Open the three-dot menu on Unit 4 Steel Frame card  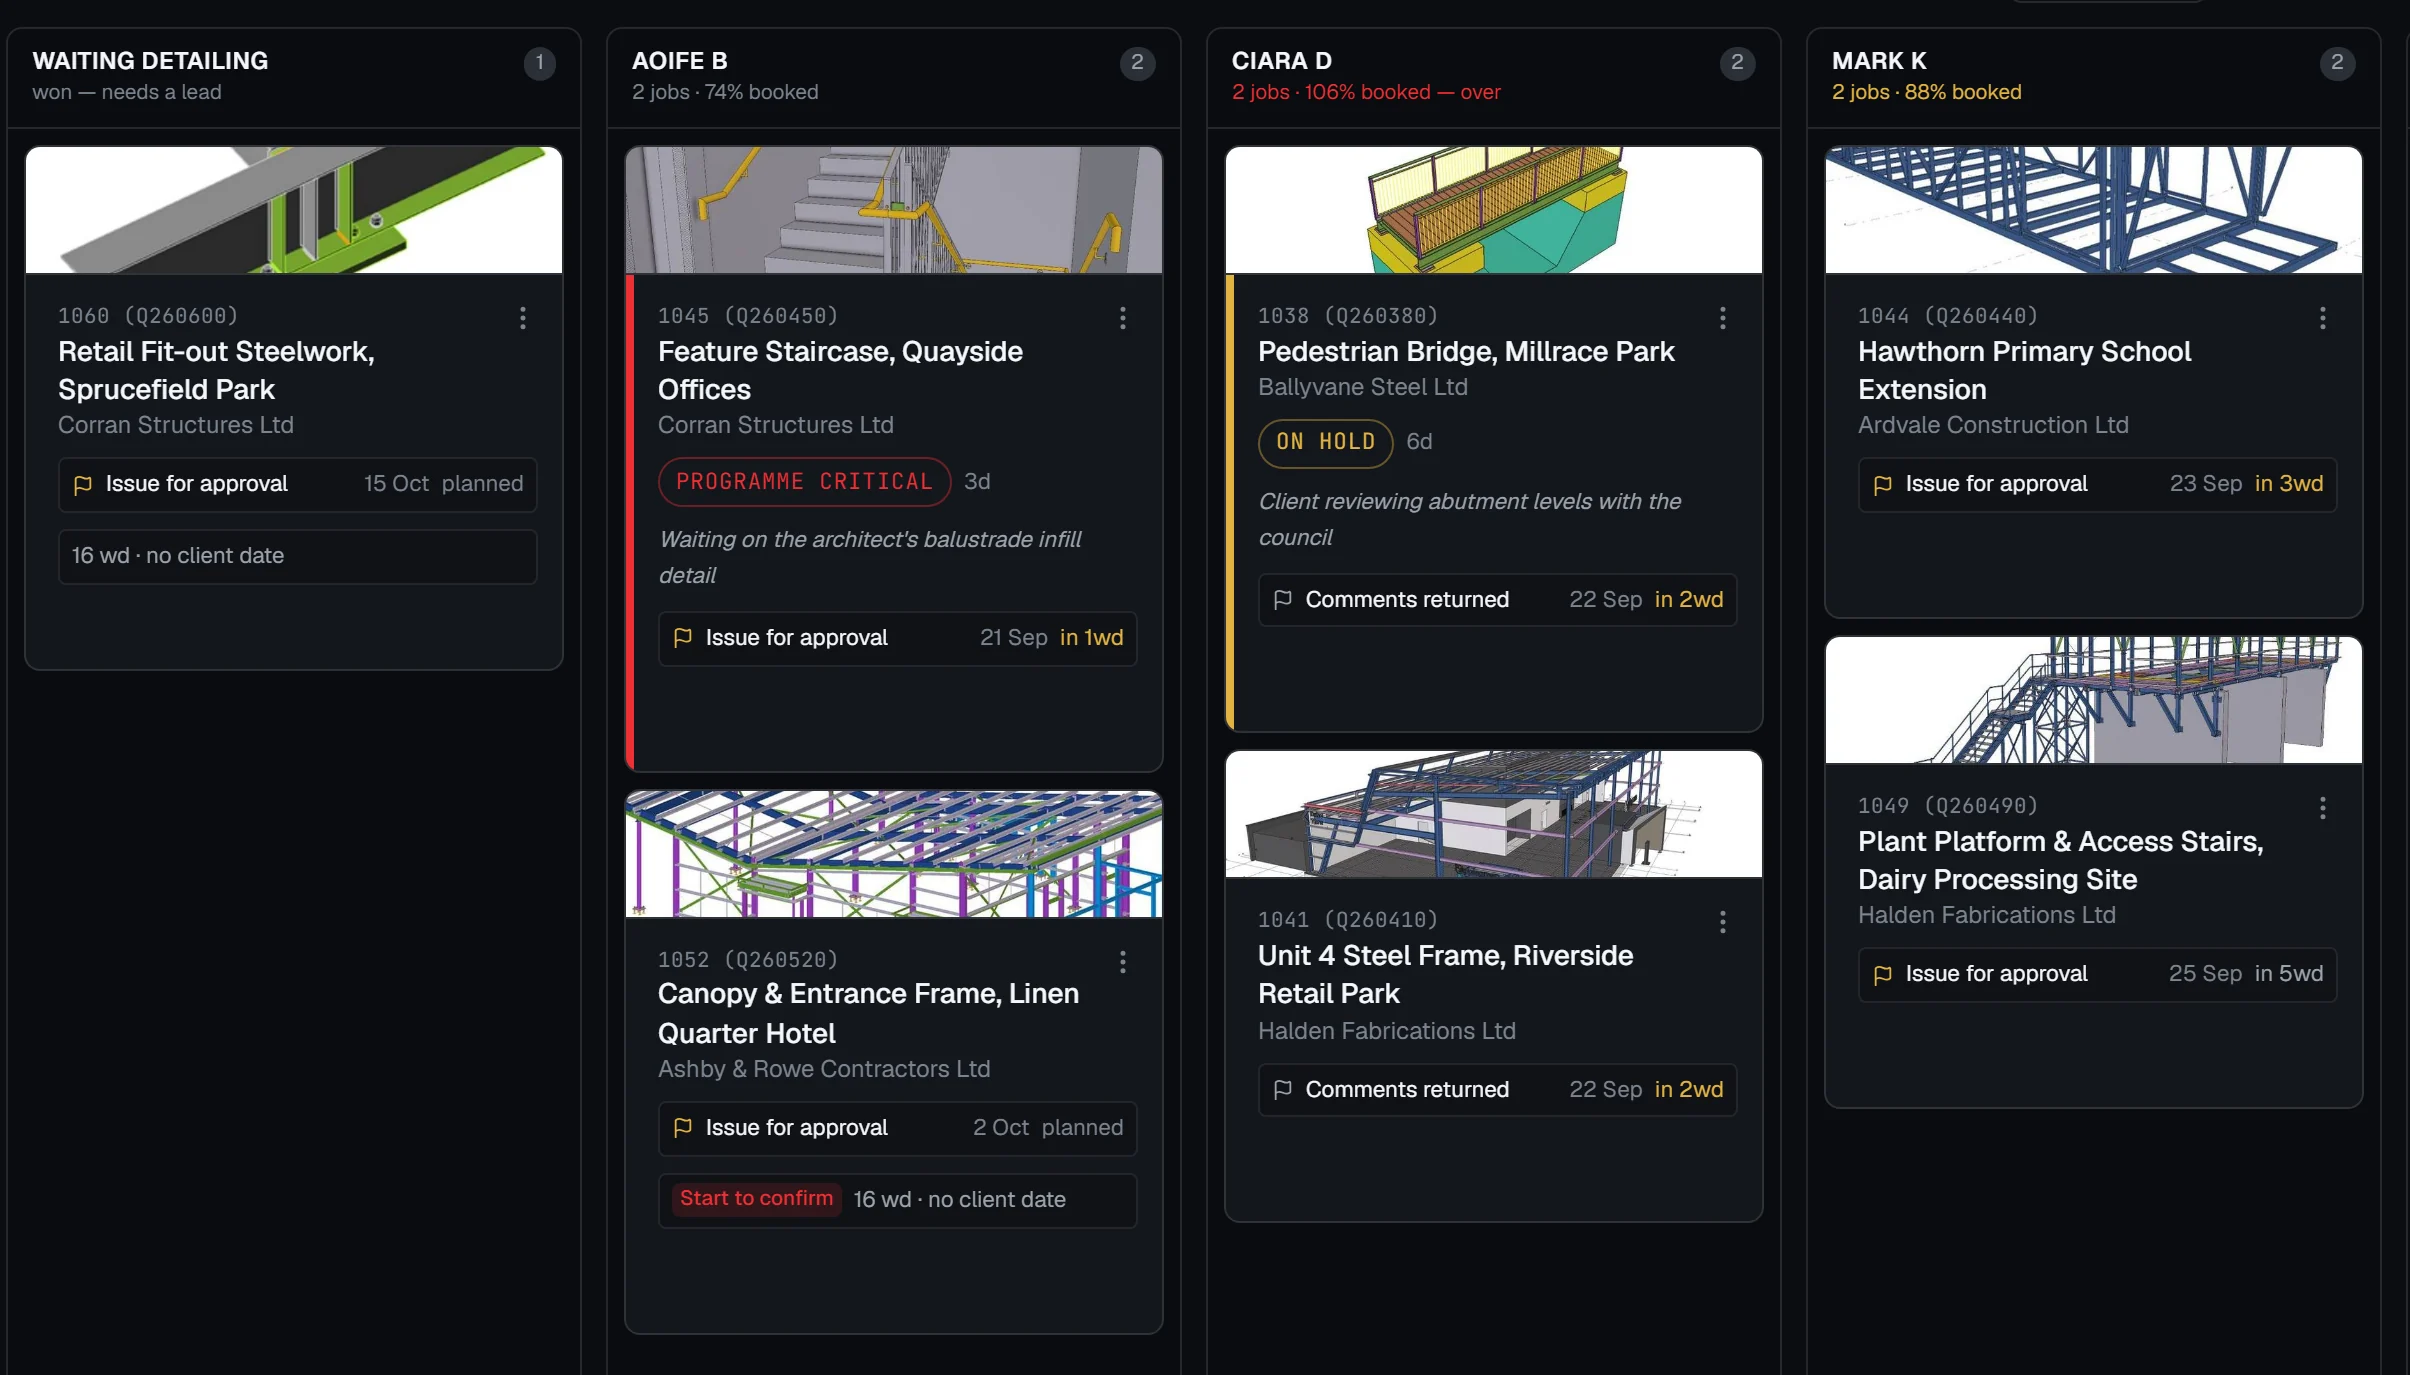click(1722, 922)
